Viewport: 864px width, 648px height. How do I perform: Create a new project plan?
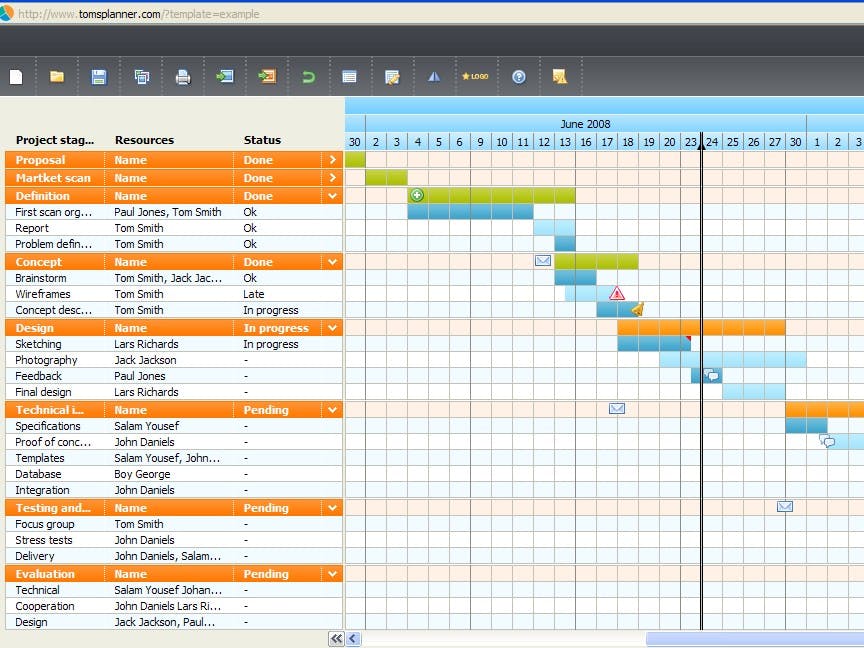[x=17, y=76]
